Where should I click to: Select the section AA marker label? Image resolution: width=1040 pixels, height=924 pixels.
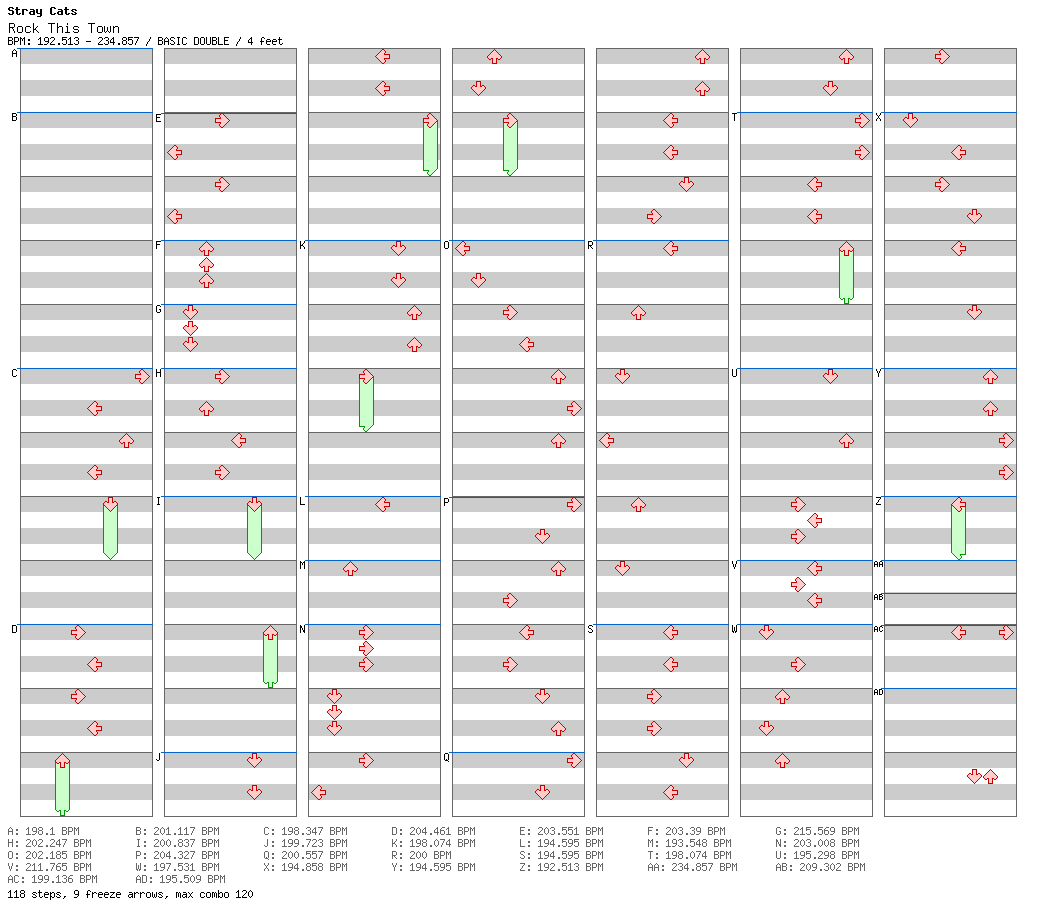[x=878, y=564]
